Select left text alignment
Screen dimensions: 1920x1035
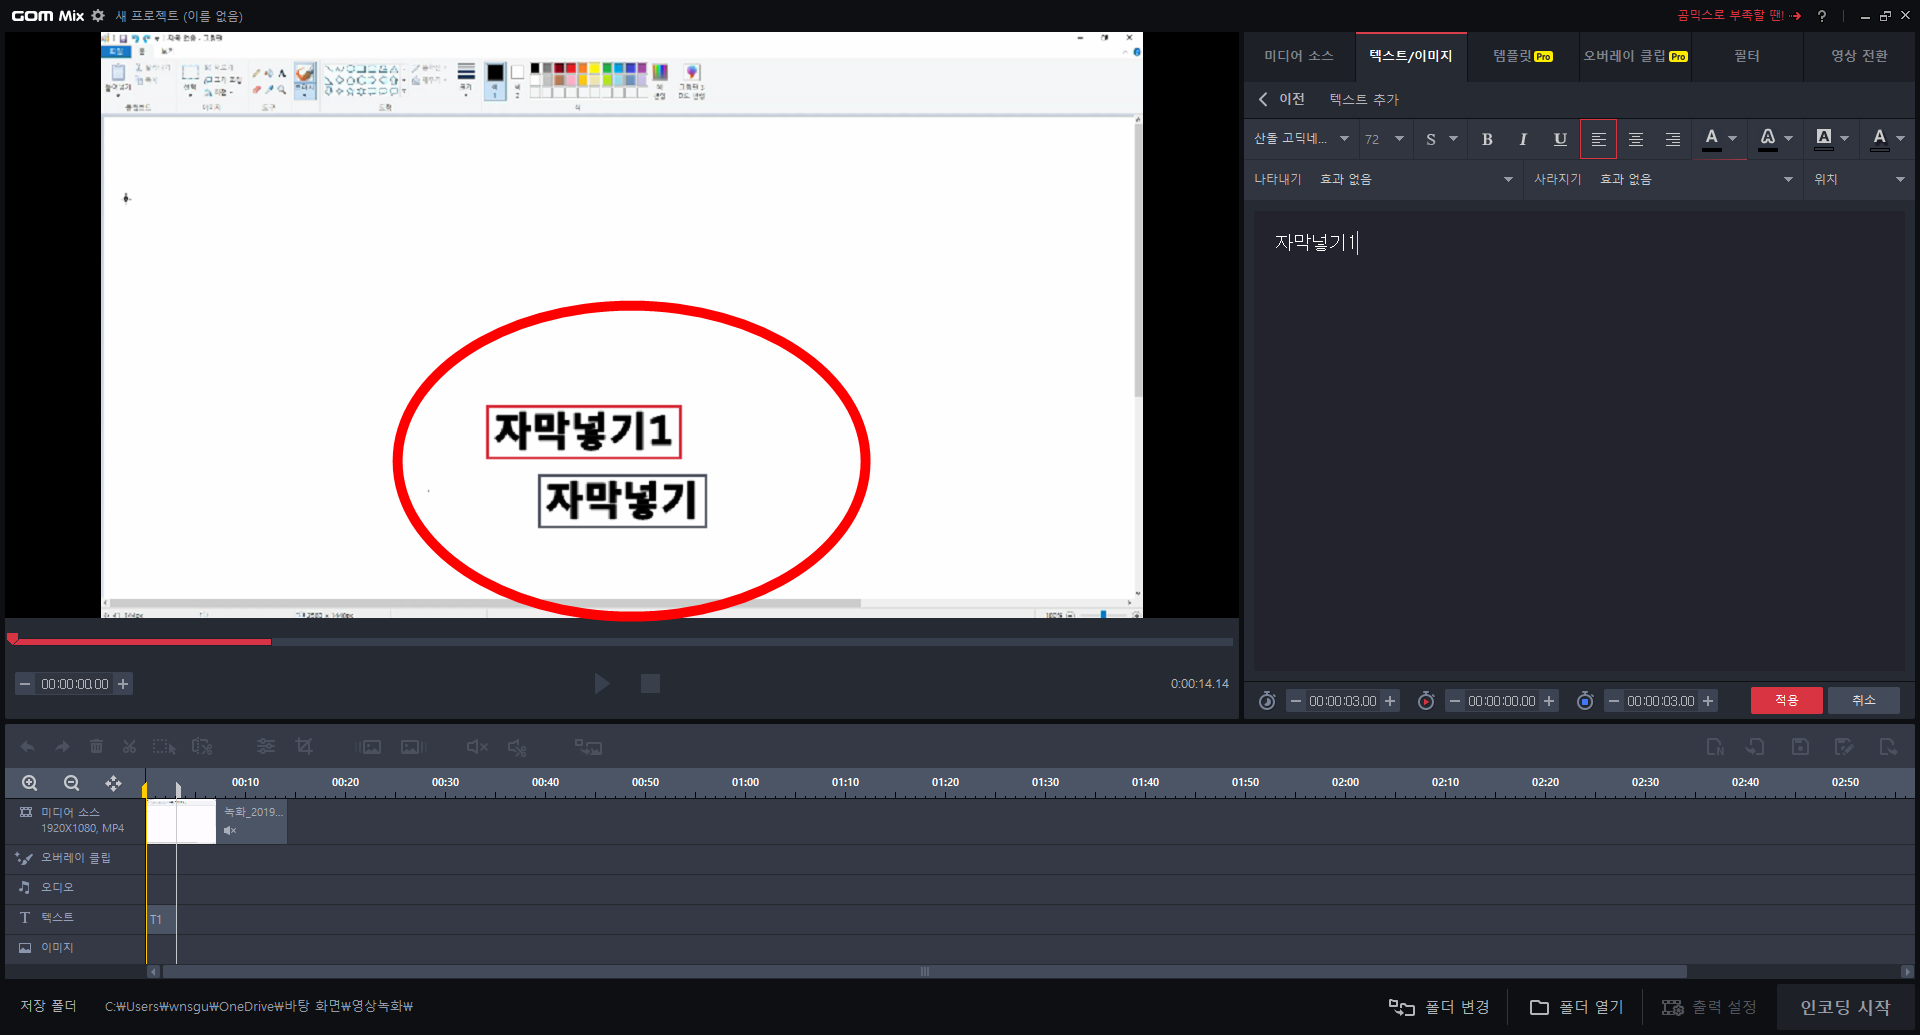(x=1598, y=140)
